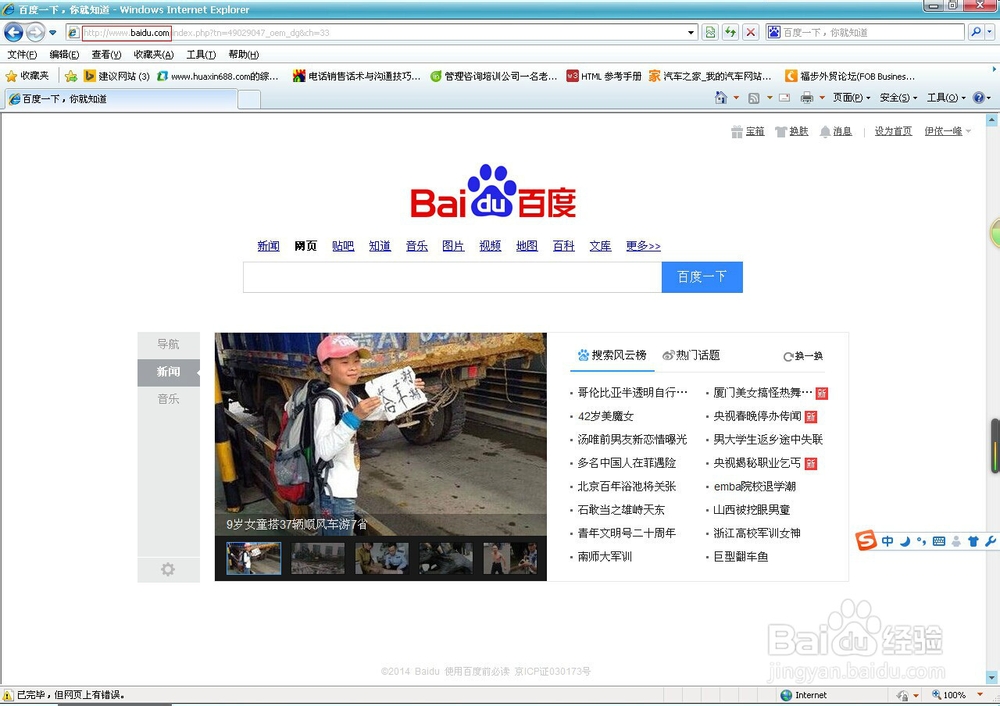Click the Print icon in command bar
The width and height of the screenshot is (1000, 706).
[807, 98]
